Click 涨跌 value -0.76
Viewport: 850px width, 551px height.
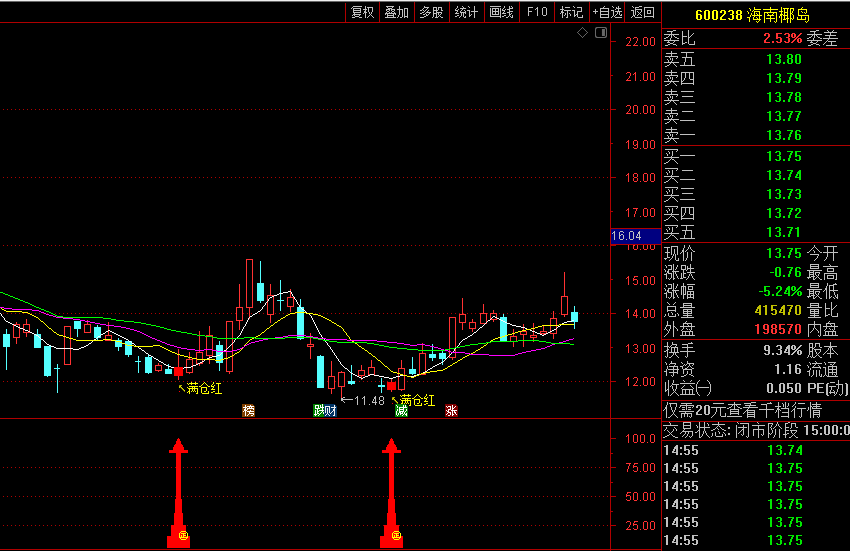[785, 272]
